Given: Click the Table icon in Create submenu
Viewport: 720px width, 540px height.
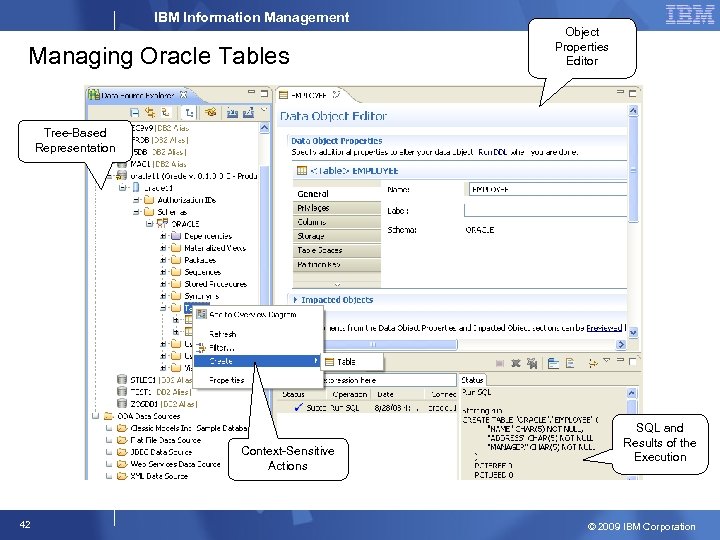Looking at the screenshot, I should [329, 362].
